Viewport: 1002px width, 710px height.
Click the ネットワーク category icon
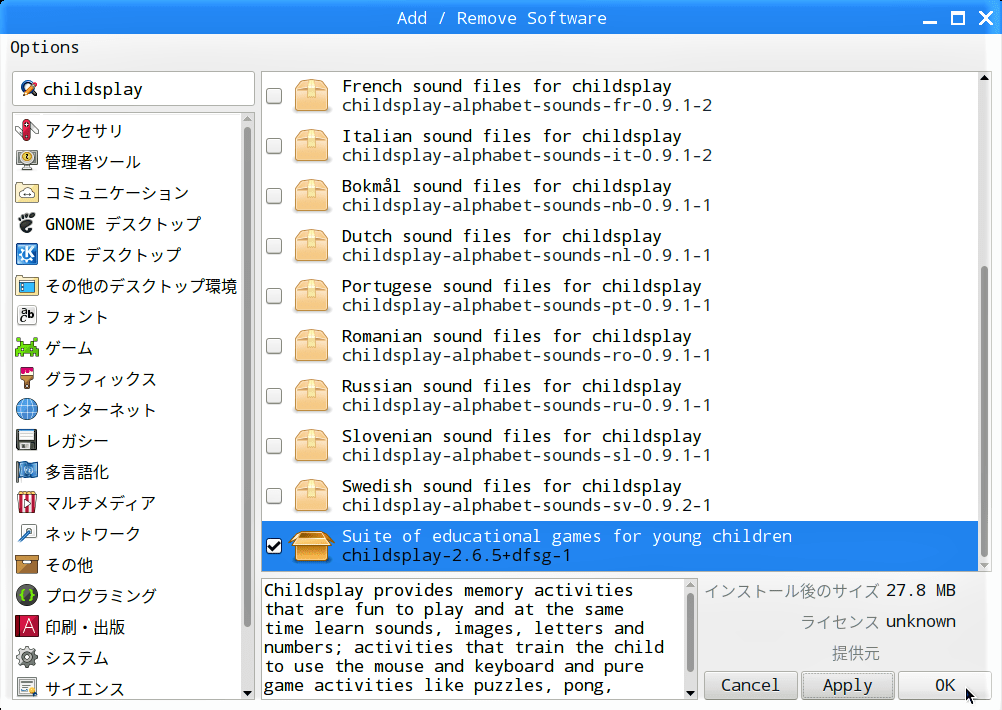[27, 534]
